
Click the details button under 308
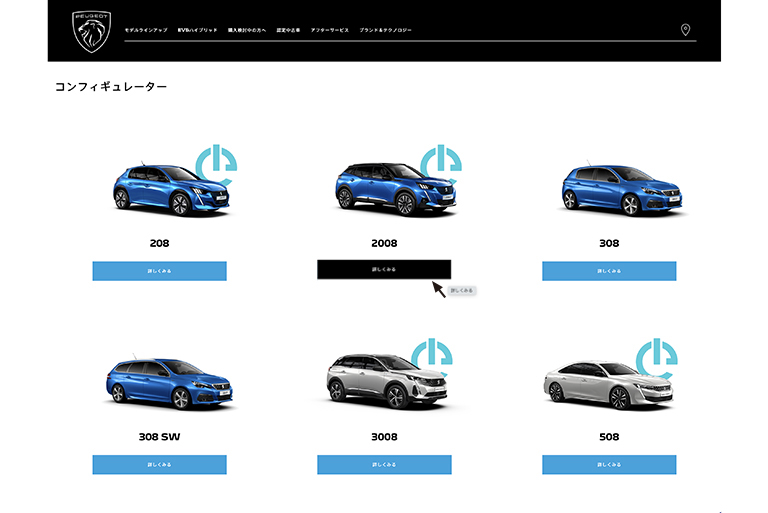pyautogui.click(x=609, y=271)
